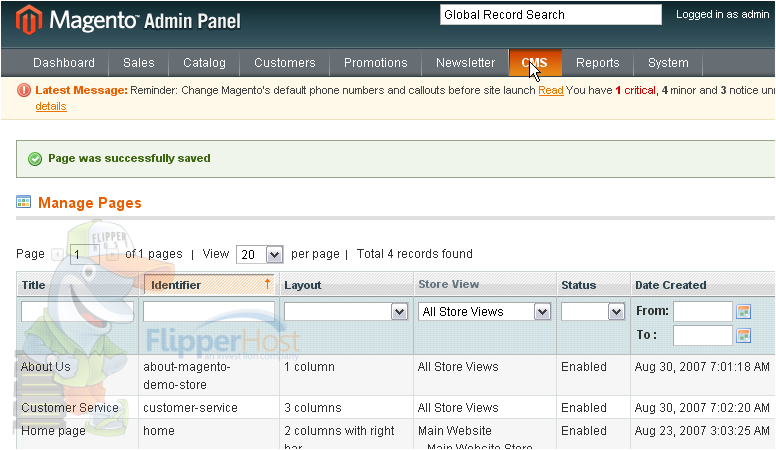The width and height of the screenshot is (776, 450).
Task: Click the Read link in latest message
Action: pos(551,91)
